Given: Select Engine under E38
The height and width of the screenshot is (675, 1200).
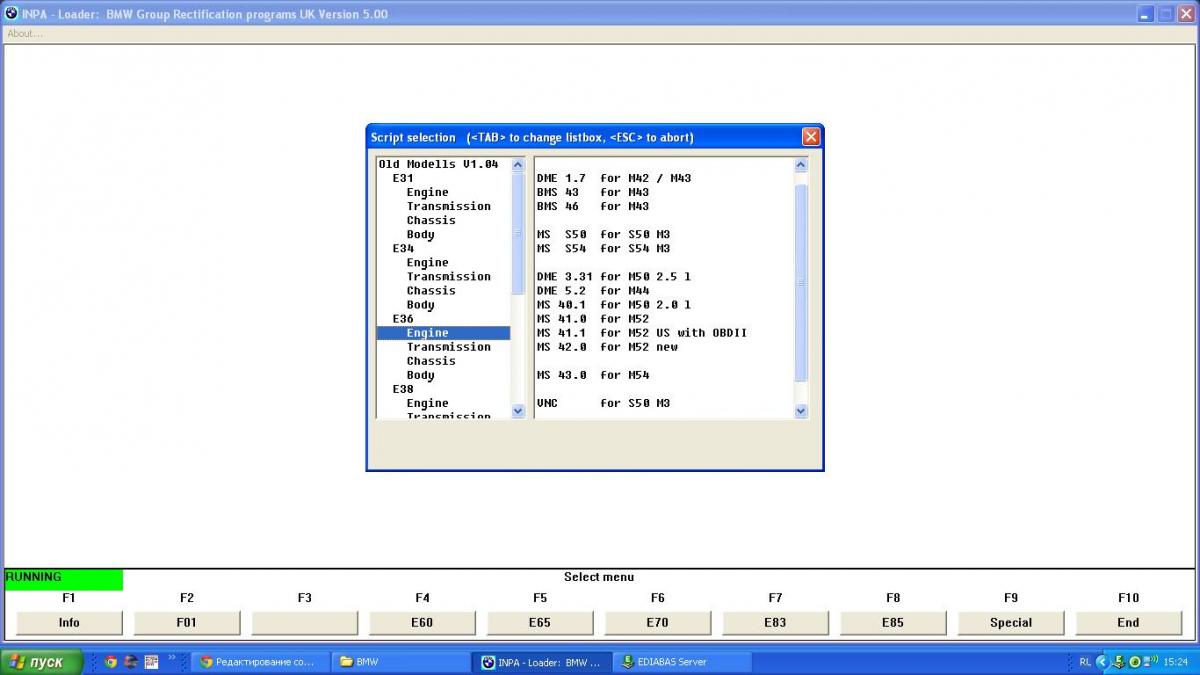Looking at the screenshot, I should (x=428, y=403).
